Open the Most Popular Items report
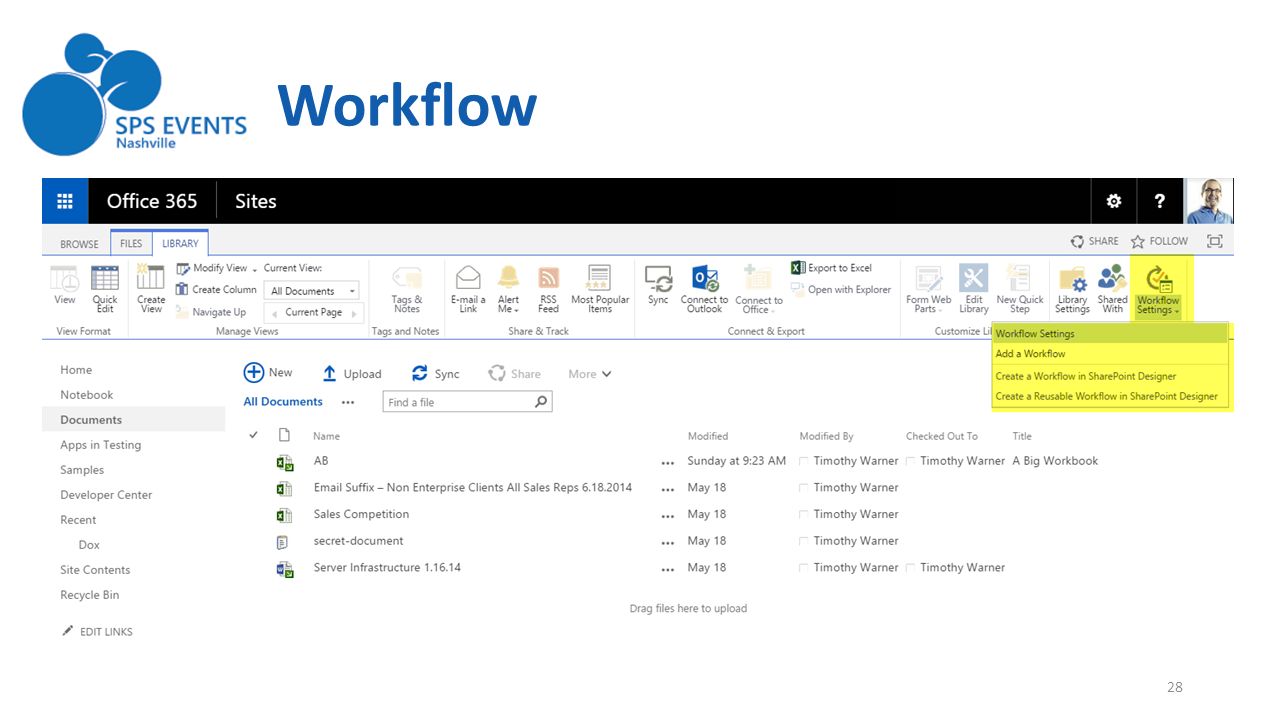 click(x=600, y=289)
